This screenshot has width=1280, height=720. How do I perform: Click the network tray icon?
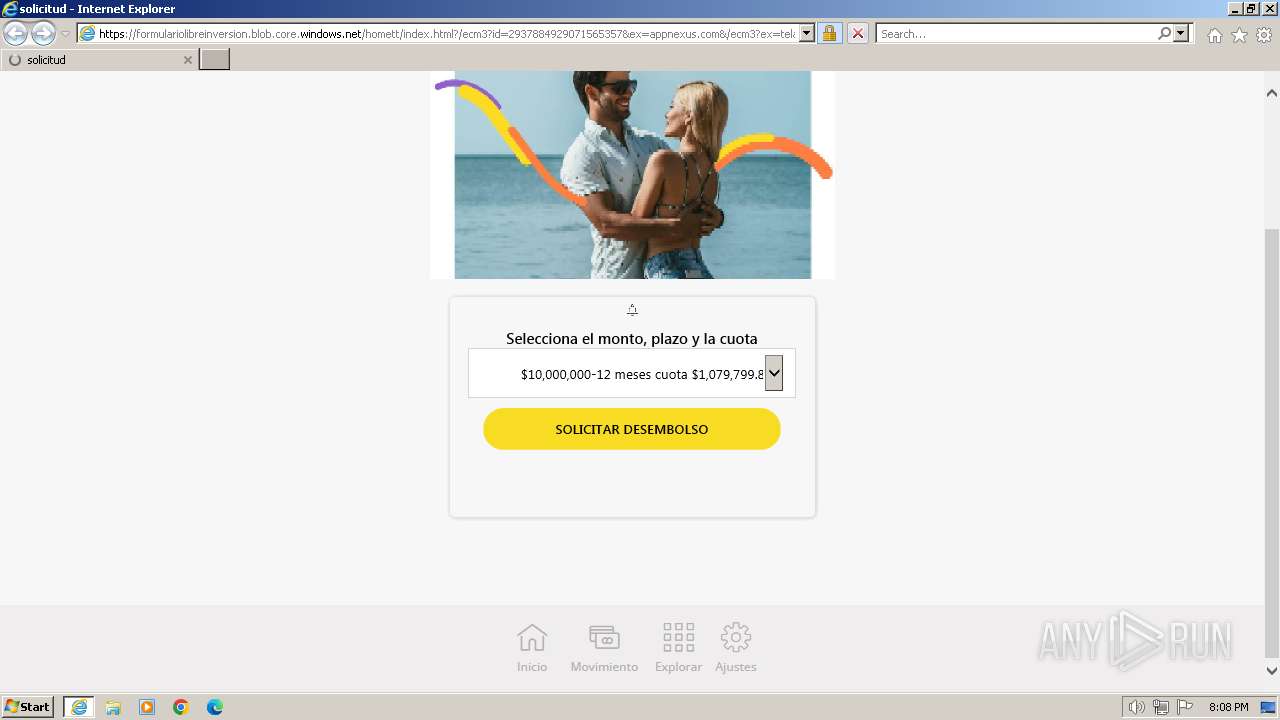1161,707
